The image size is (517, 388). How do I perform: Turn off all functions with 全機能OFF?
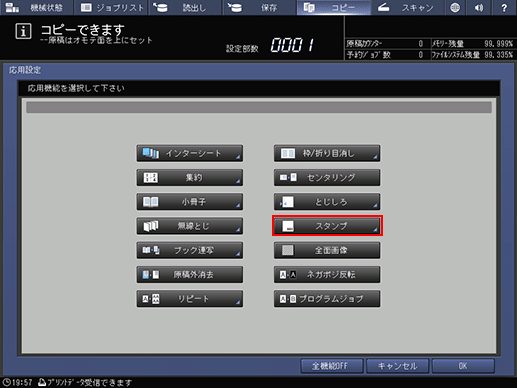(x=332, y=366)
